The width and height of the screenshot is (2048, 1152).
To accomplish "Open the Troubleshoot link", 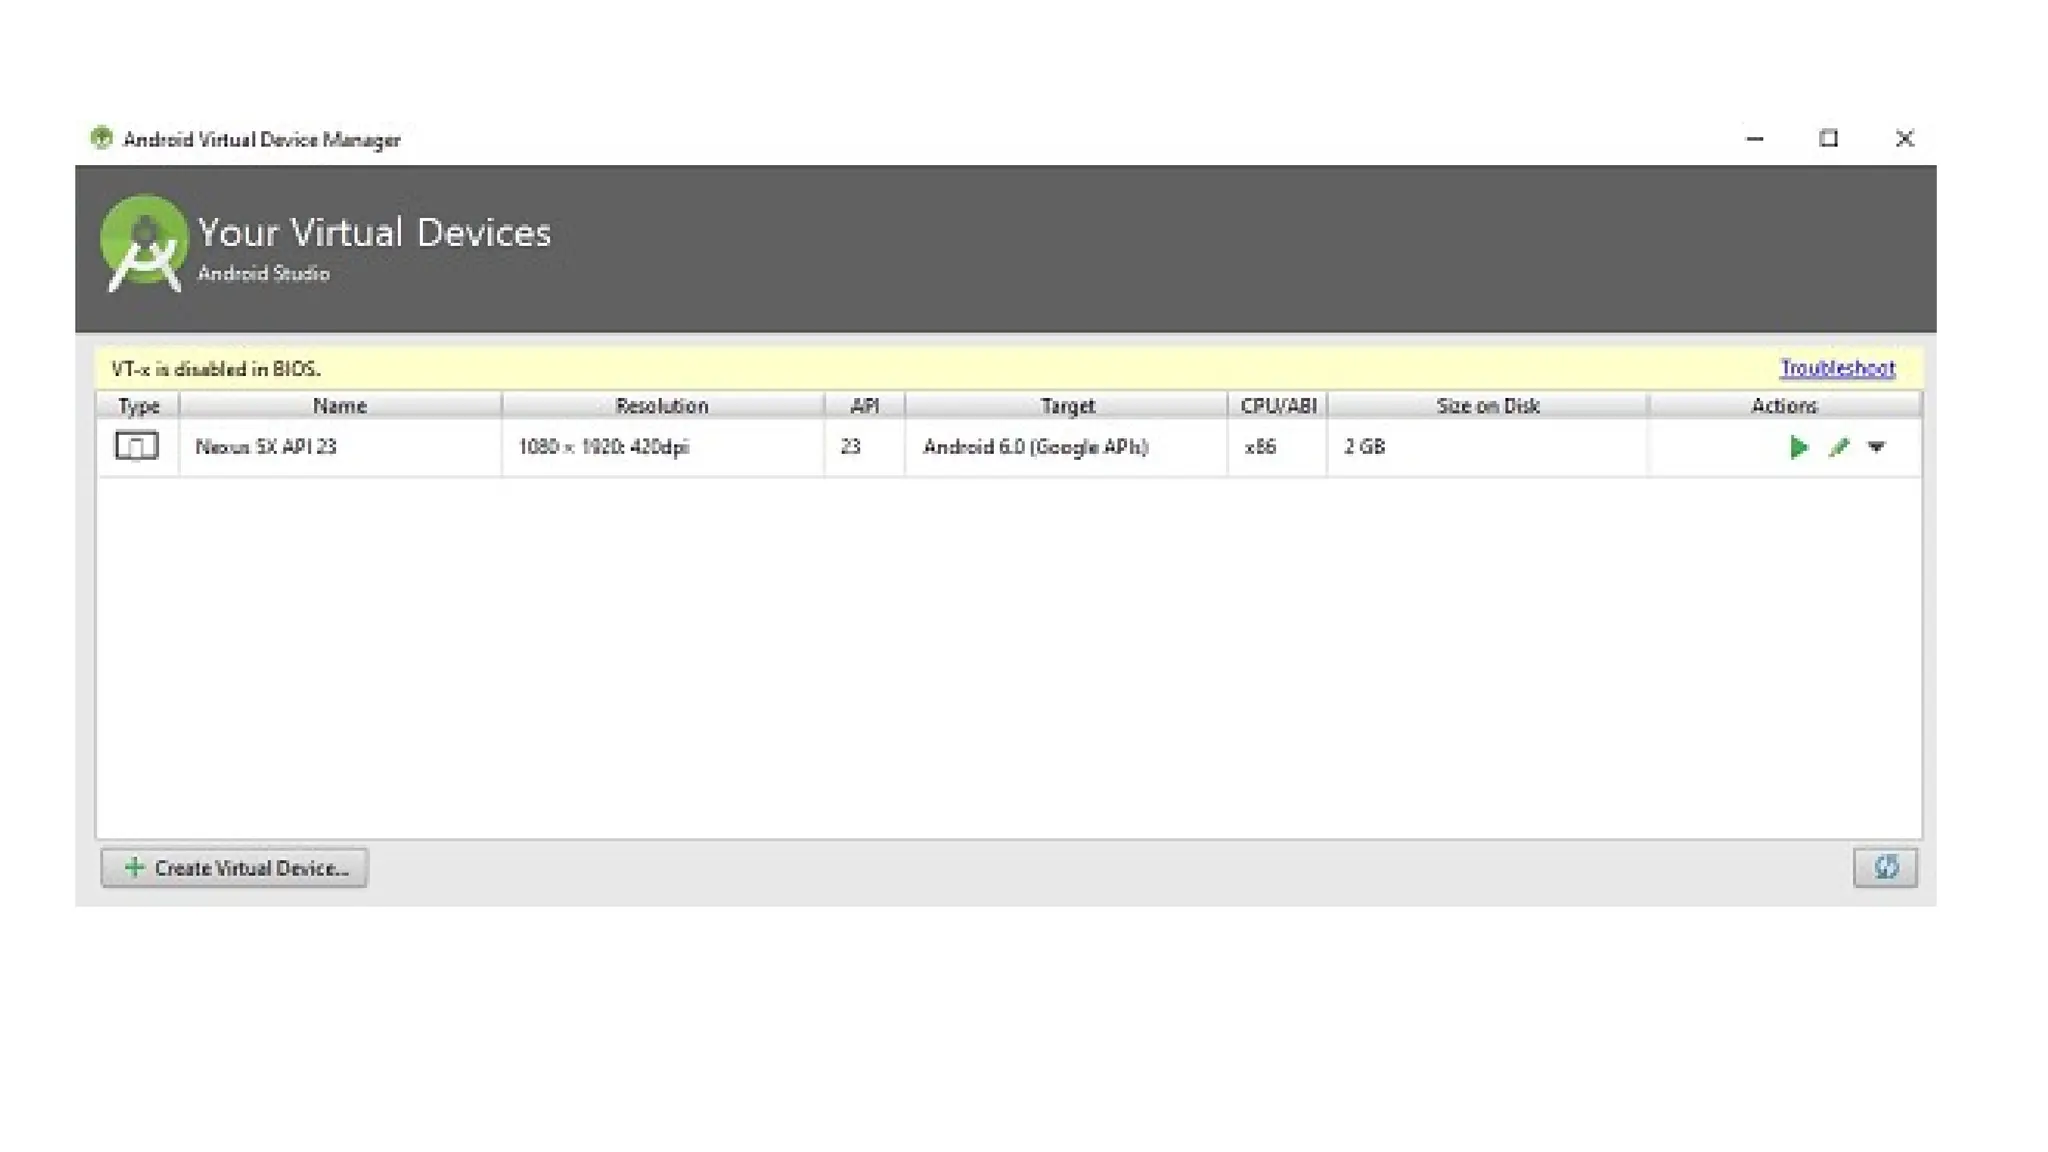I will click(x=1837, y=368).
